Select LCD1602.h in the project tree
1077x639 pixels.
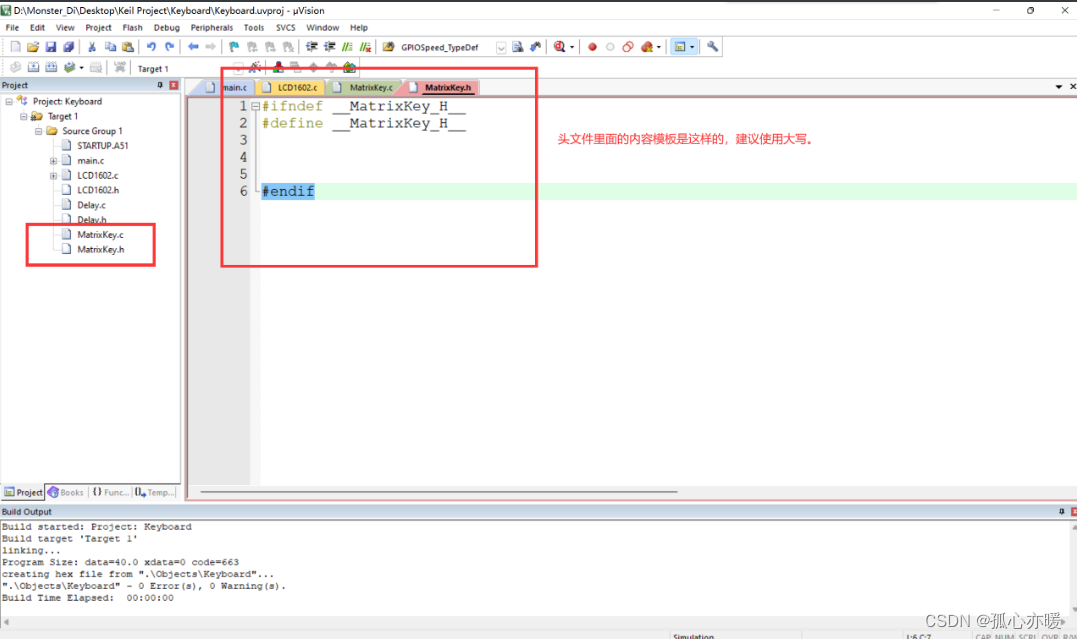click(x=98, y=190)
